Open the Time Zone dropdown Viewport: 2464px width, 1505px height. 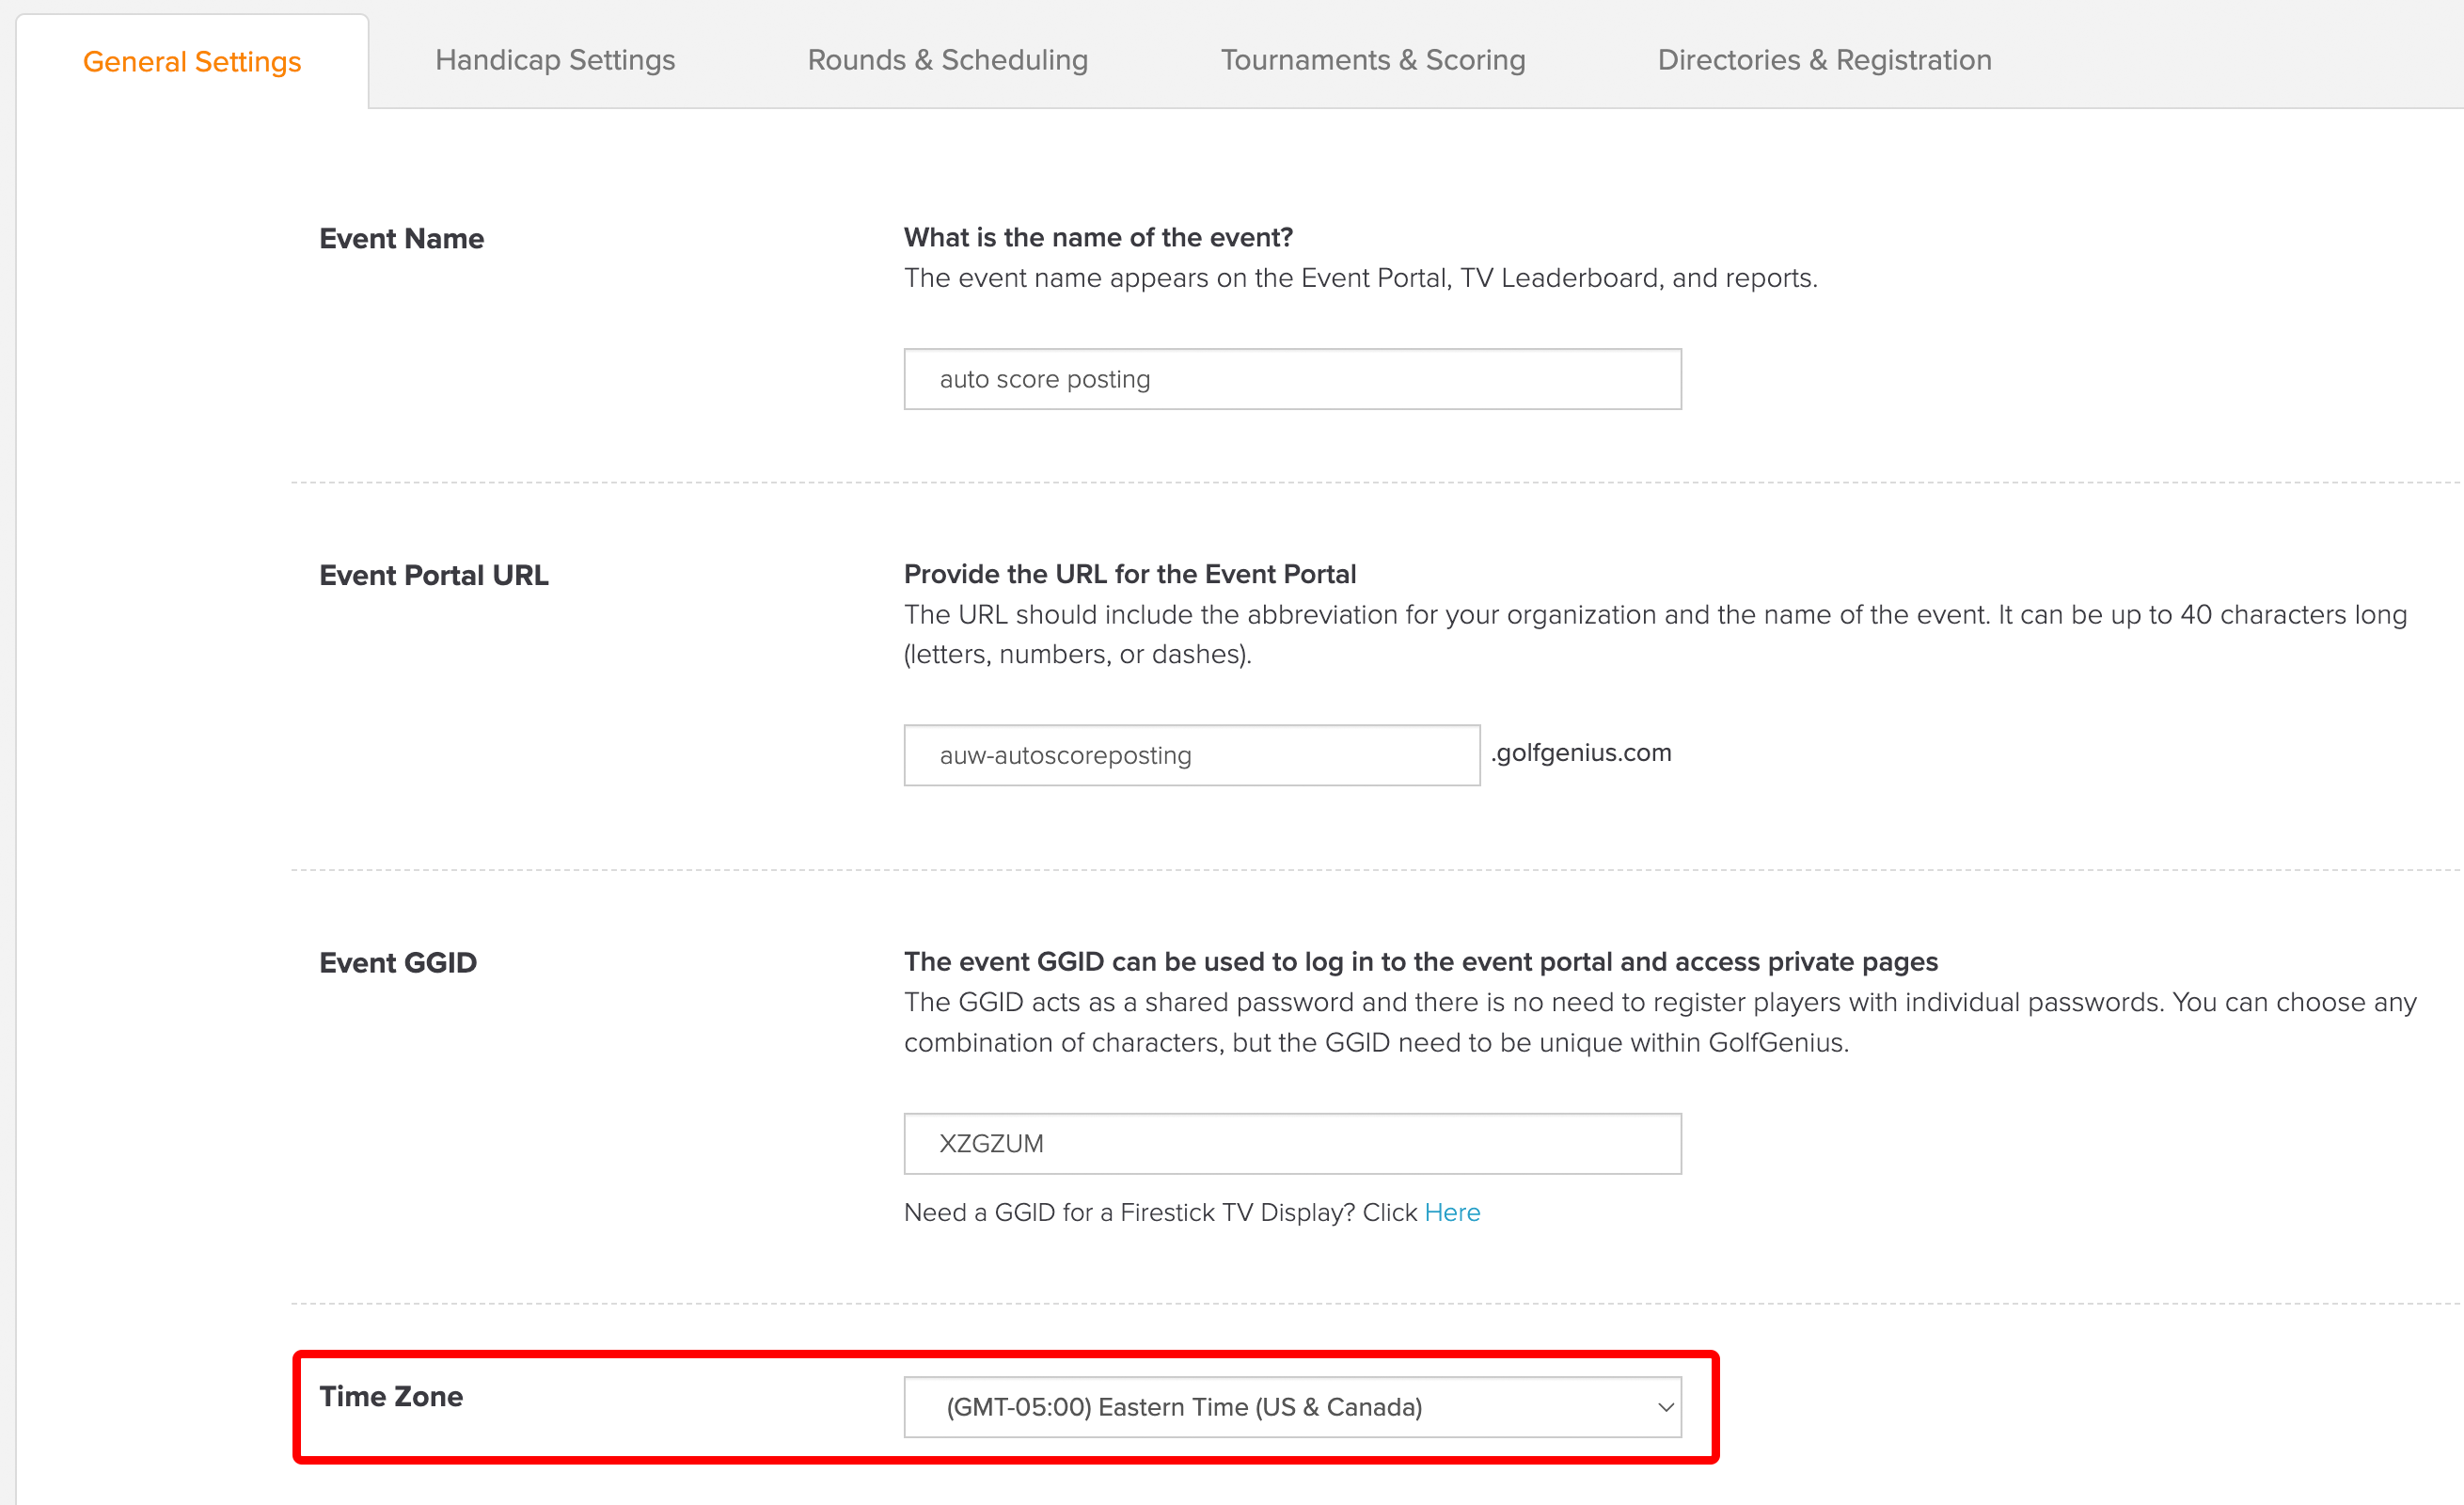tap(1292, 1406)
